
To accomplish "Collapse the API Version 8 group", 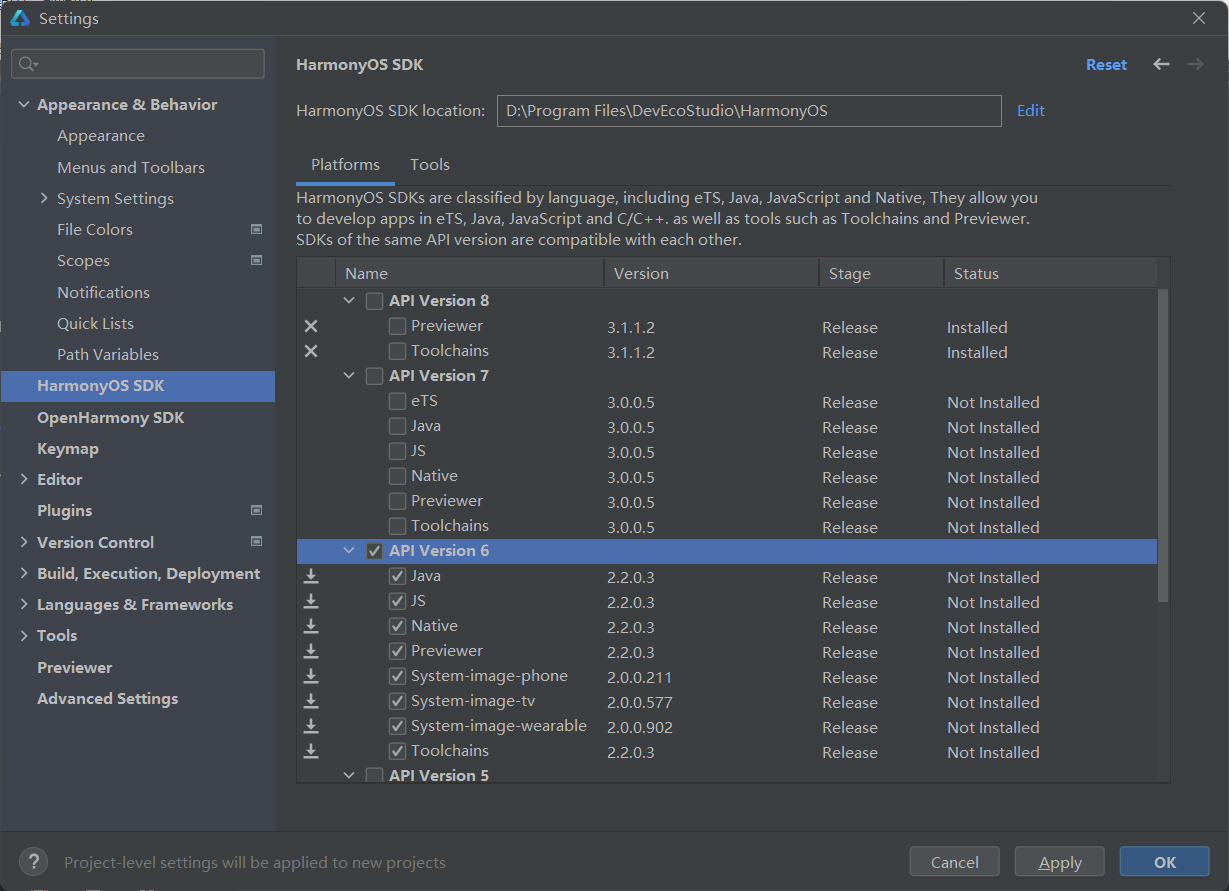I will 349,300.
